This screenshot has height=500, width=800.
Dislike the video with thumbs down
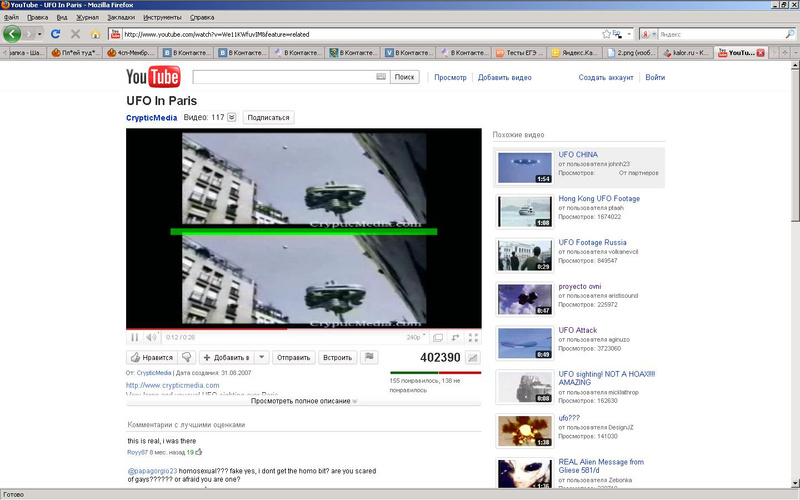187,357
